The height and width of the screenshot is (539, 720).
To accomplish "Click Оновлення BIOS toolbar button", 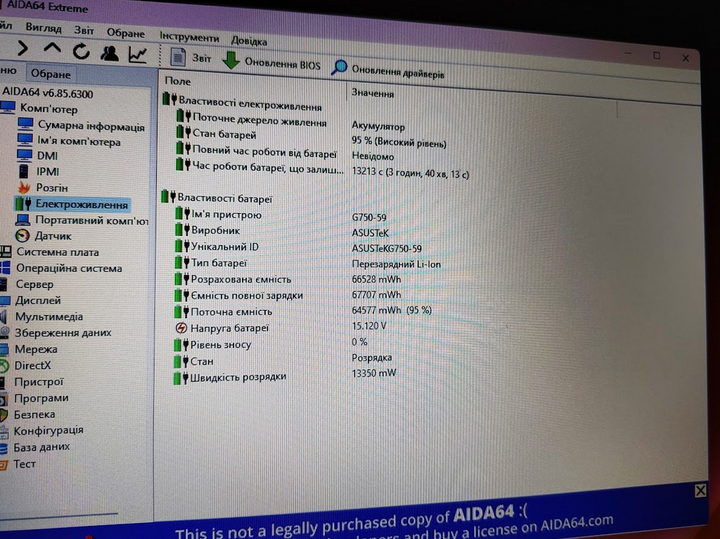I will [x=271, y=62].
